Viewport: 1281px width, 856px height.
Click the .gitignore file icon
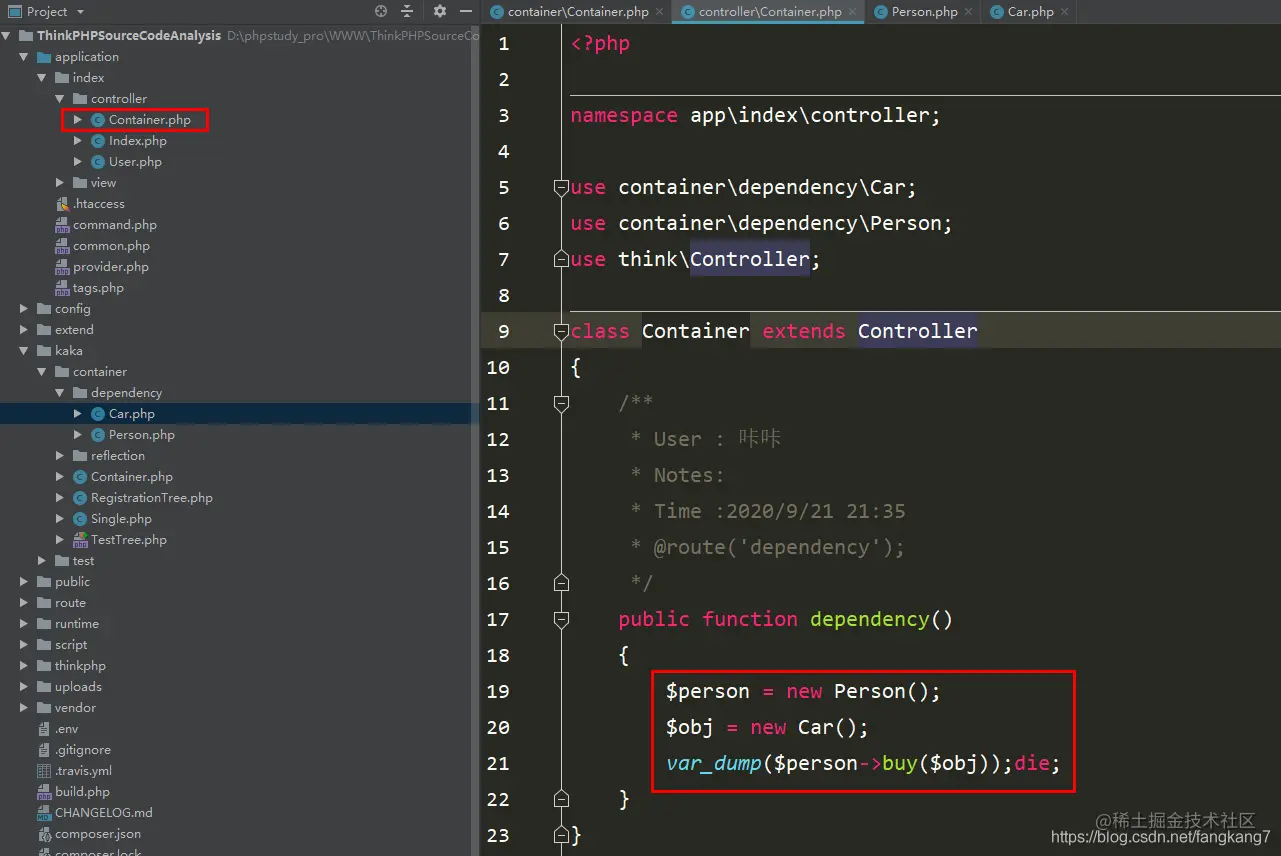click(x=44, y=750)
